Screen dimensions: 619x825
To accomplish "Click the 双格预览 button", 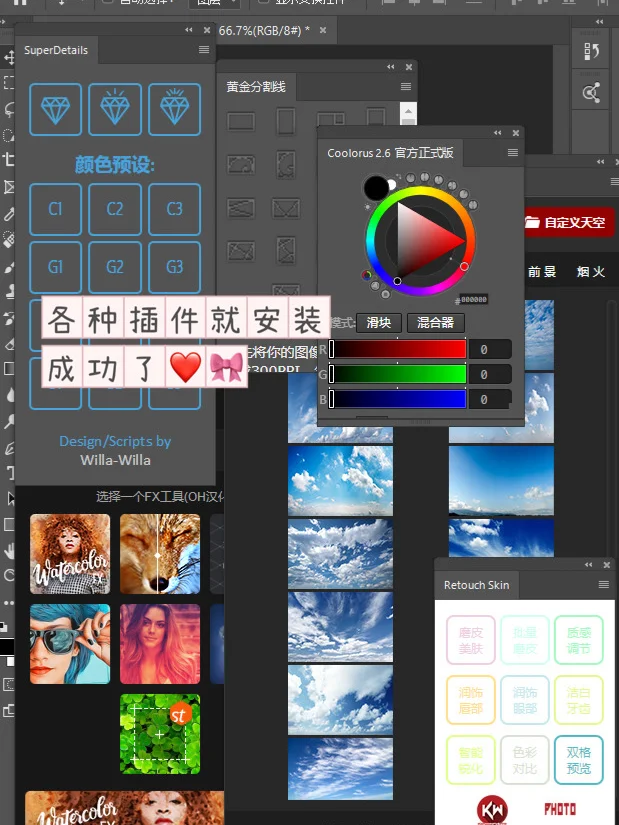I will pos(578,760).
